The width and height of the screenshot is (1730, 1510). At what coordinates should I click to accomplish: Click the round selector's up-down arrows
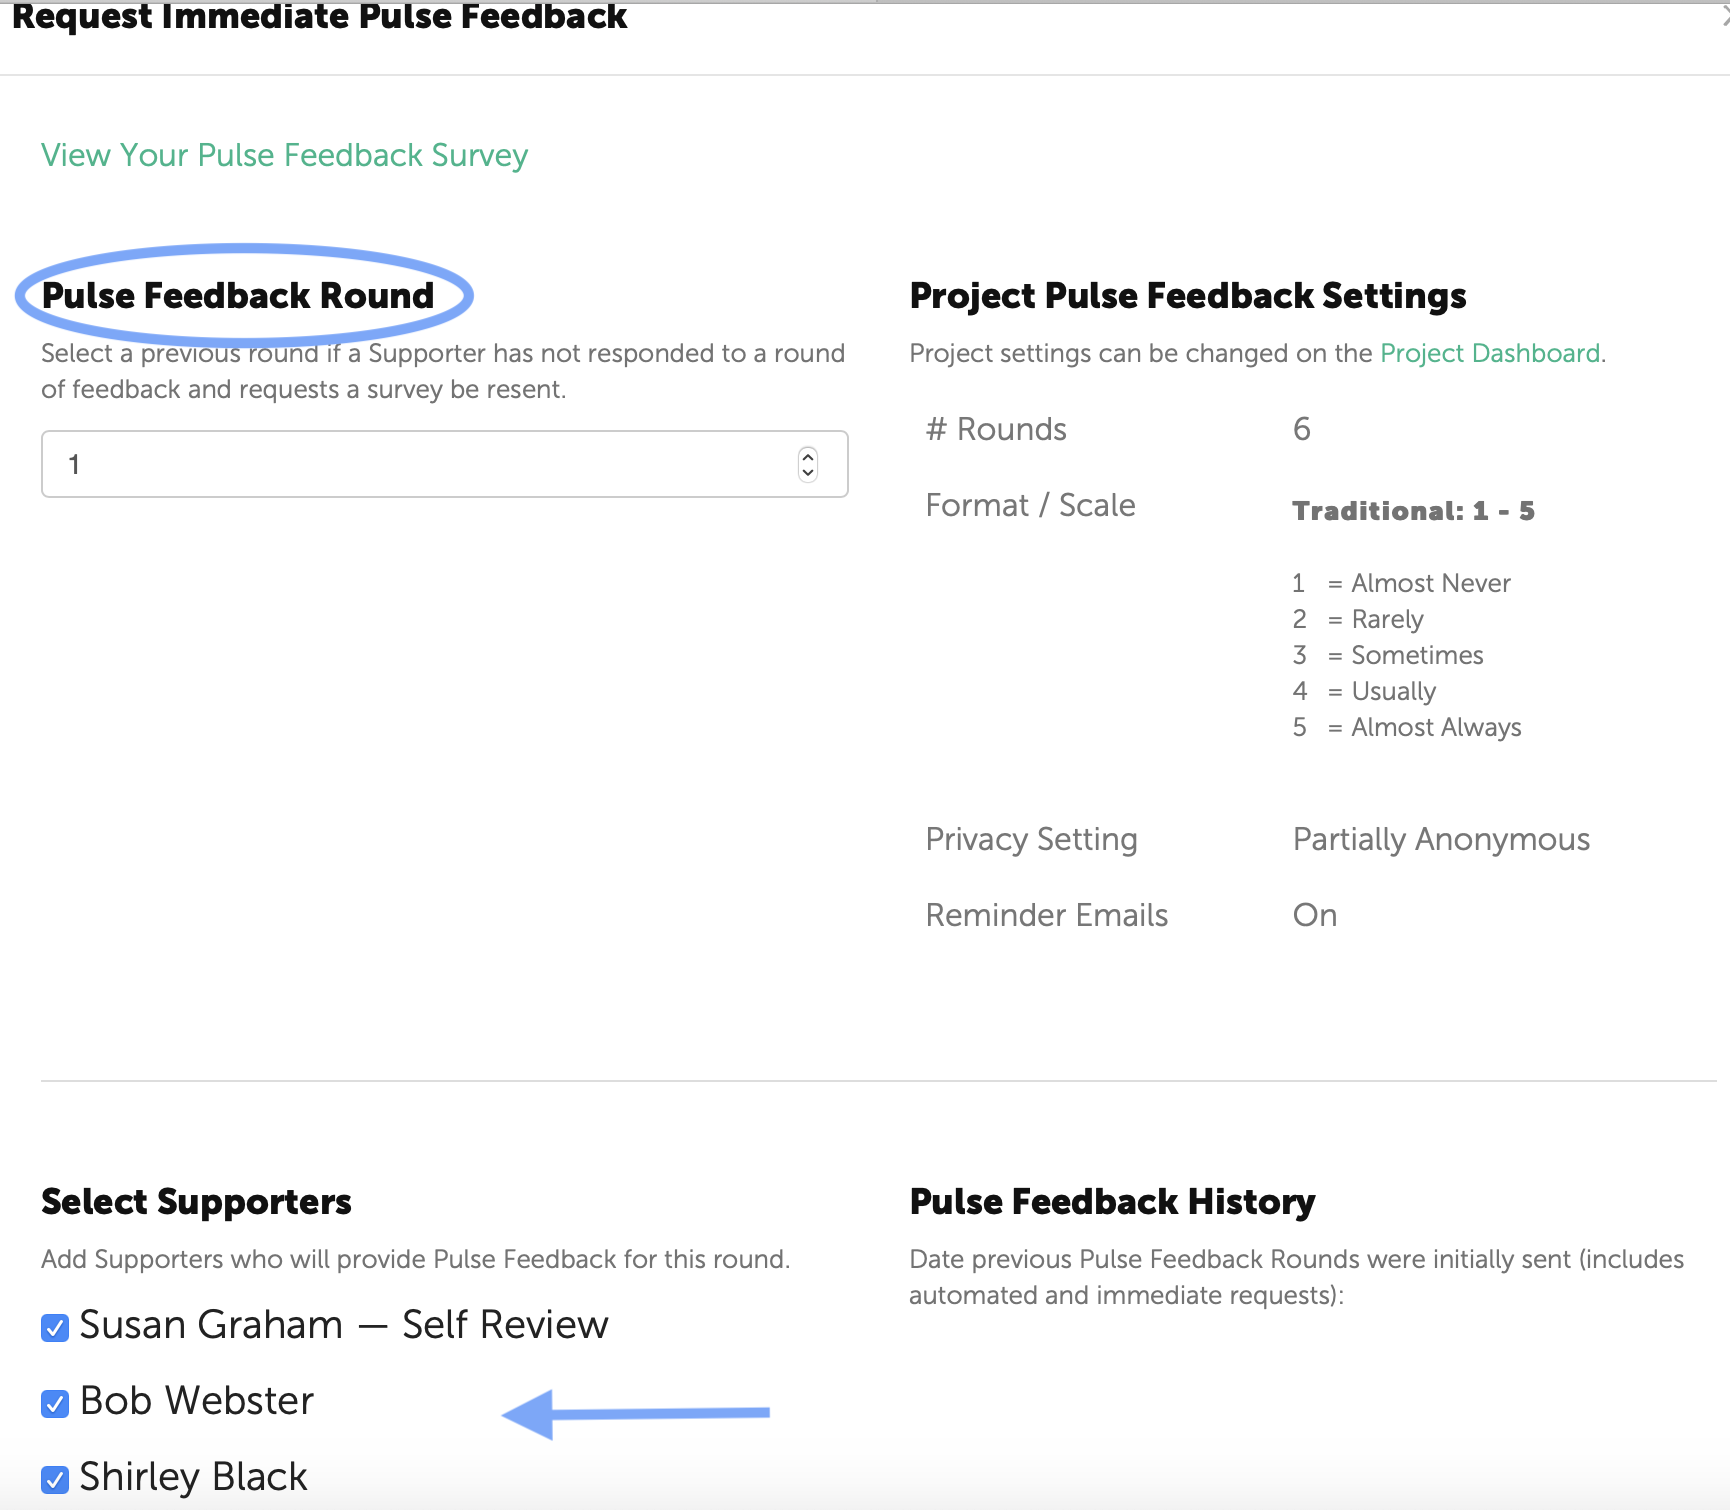pos(808,464)
